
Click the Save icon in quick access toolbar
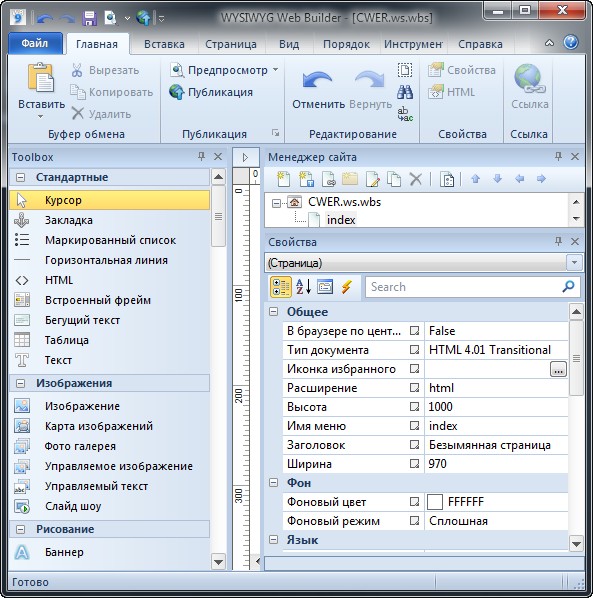tap(90, 18)
